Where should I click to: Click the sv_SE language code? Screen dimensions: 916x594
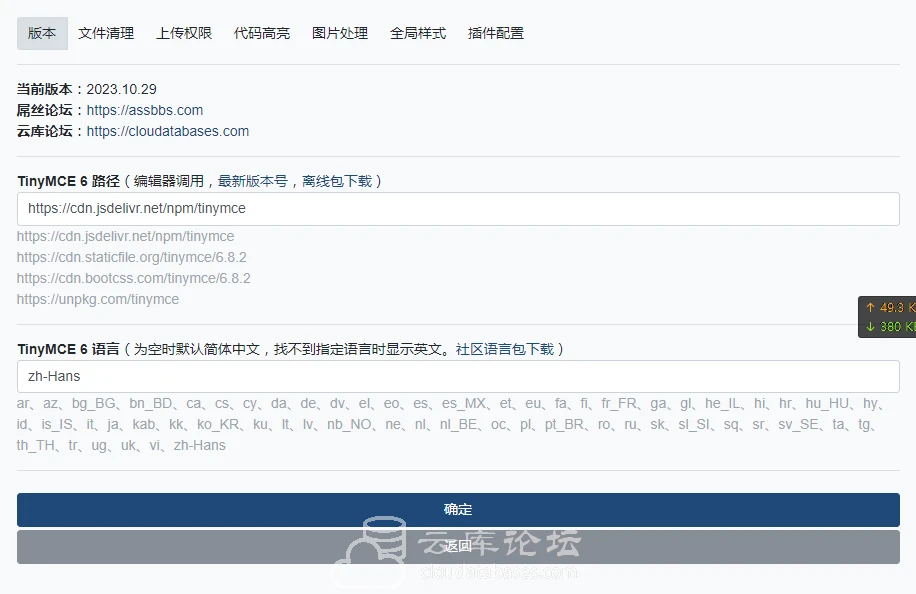[x=798, y=425]
